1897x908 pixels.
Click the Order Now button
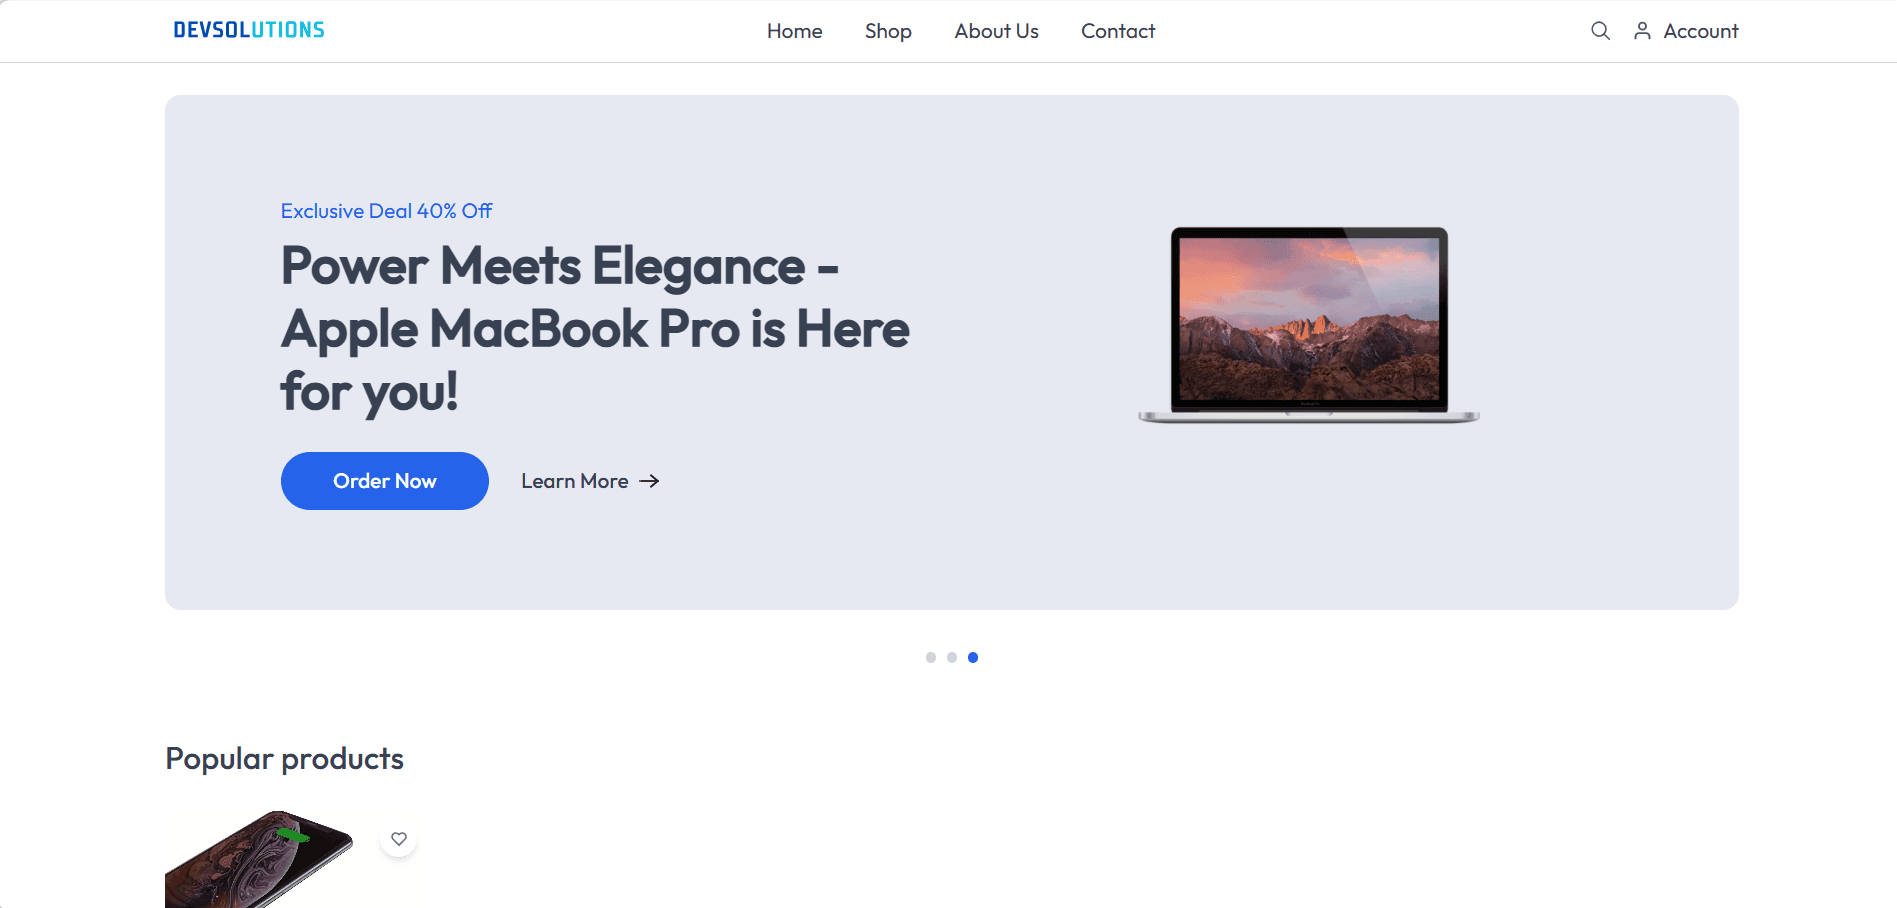tap(385, 481)
